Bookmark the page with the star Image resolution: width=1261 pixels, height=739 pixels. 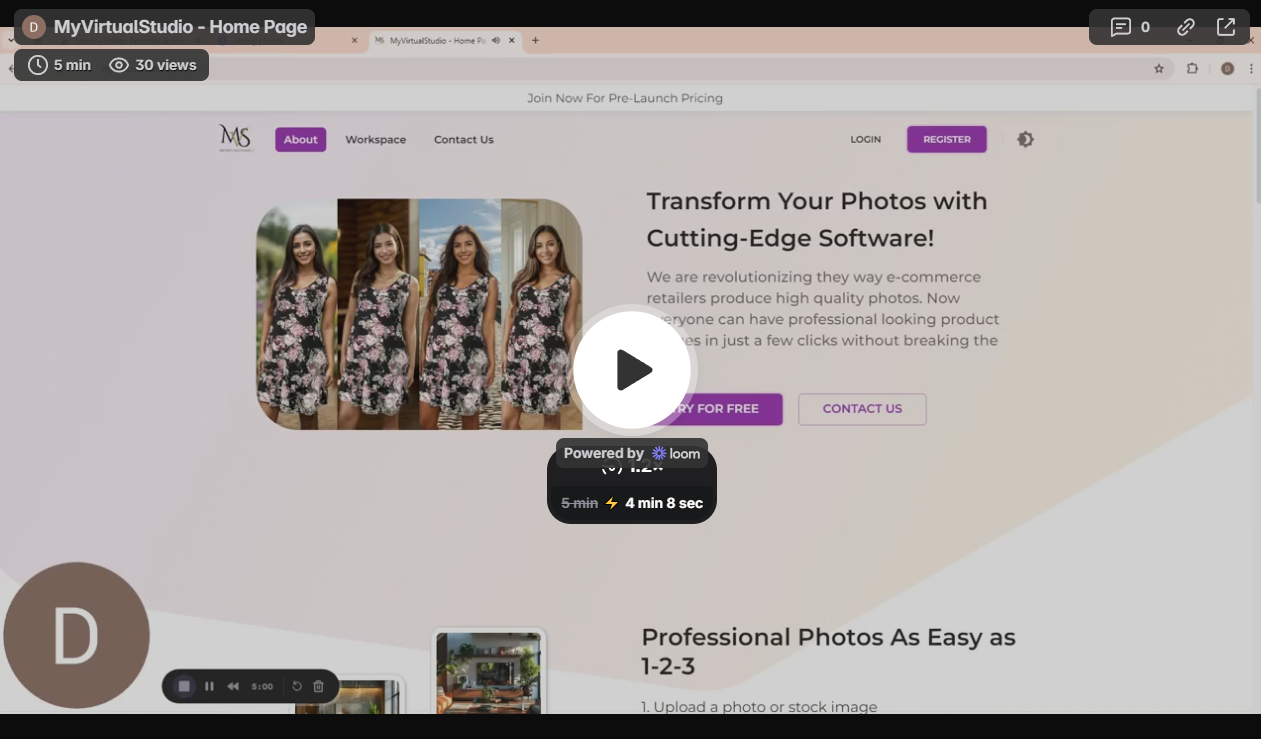click(x=1158, y=68)
